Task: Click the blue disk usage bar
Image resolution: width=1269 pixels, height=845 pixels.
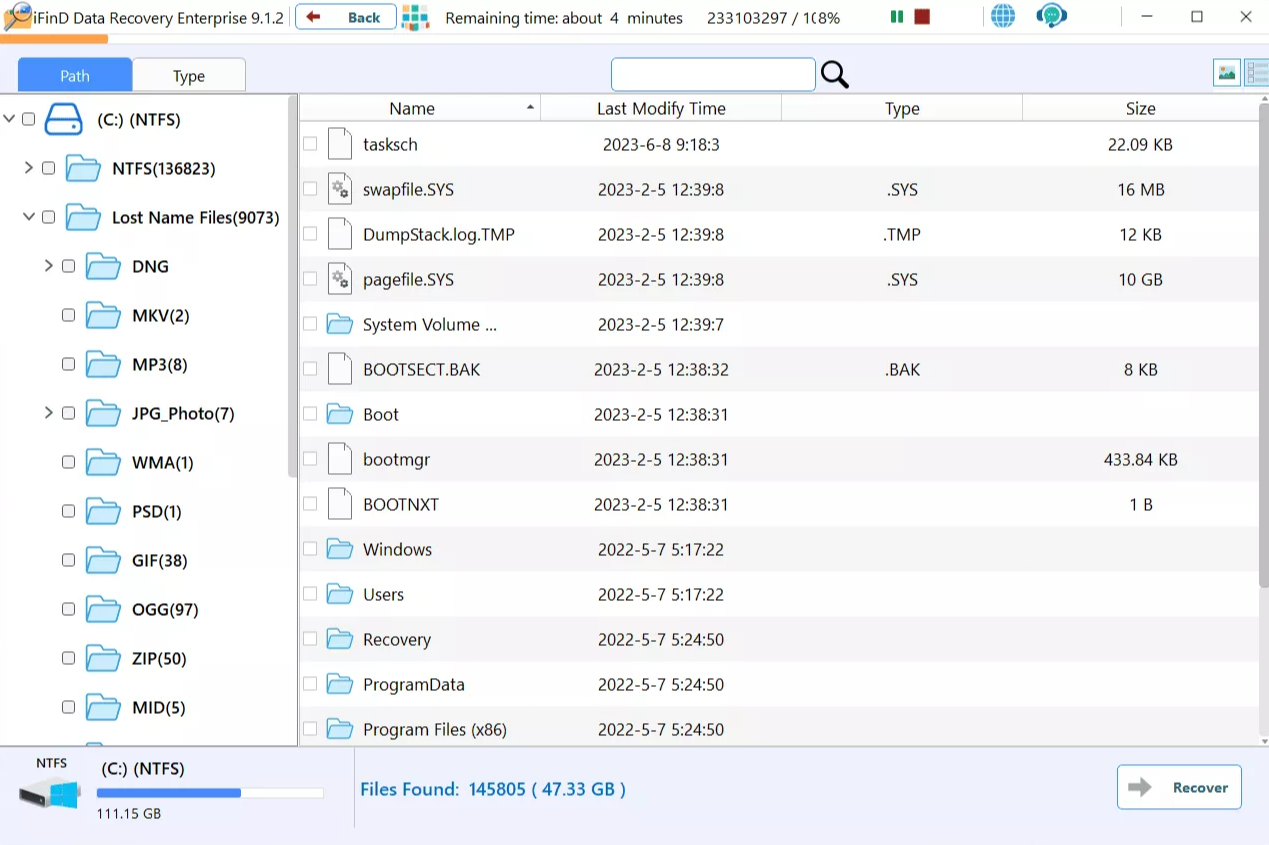Action: click(x=169, y=793)
